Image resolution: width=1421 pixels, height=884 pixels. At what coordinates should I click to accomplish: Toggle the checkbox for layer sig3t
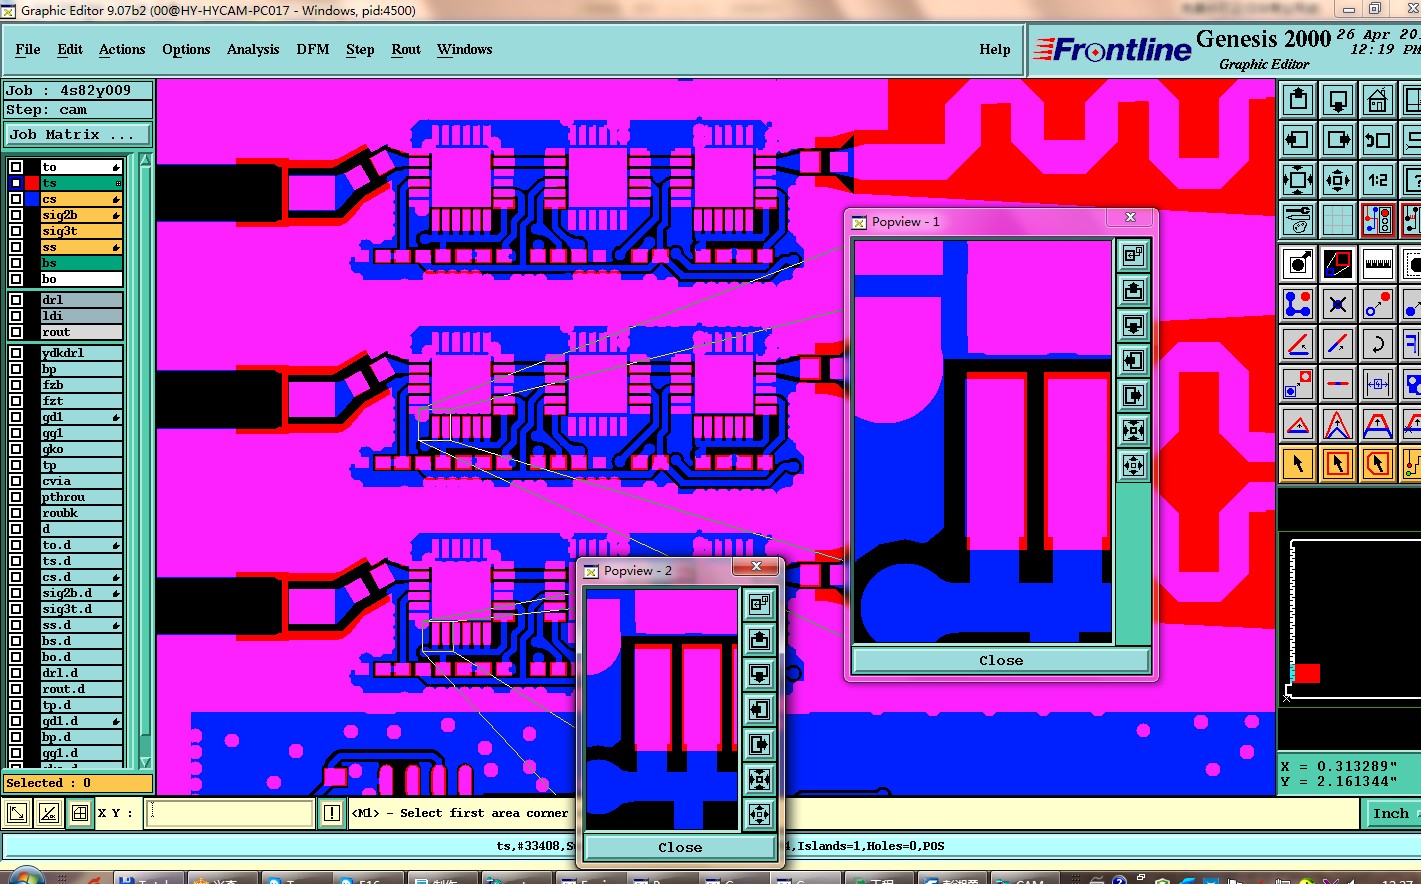(x=15, y=231)
